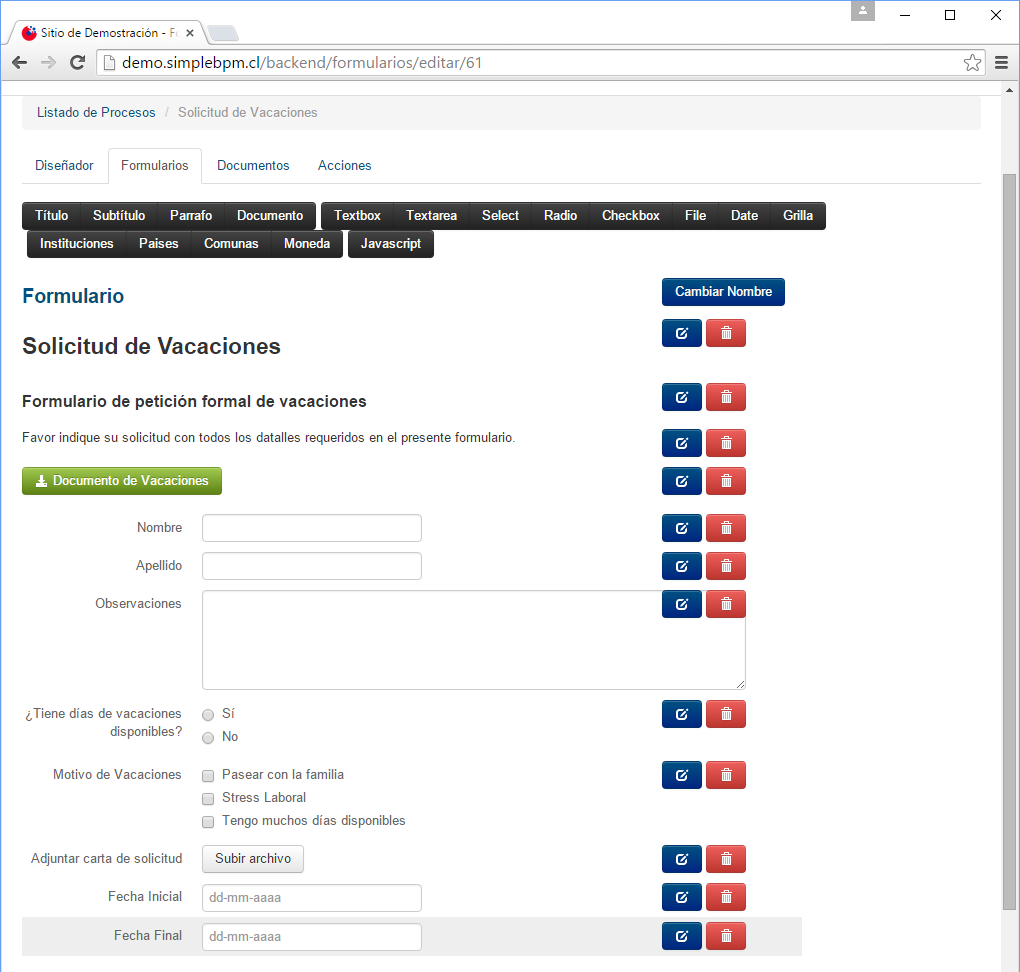Go to Listado de Procesos breadcrumb
This screenshot has width=1020, height=972.
tap(96, 113)
